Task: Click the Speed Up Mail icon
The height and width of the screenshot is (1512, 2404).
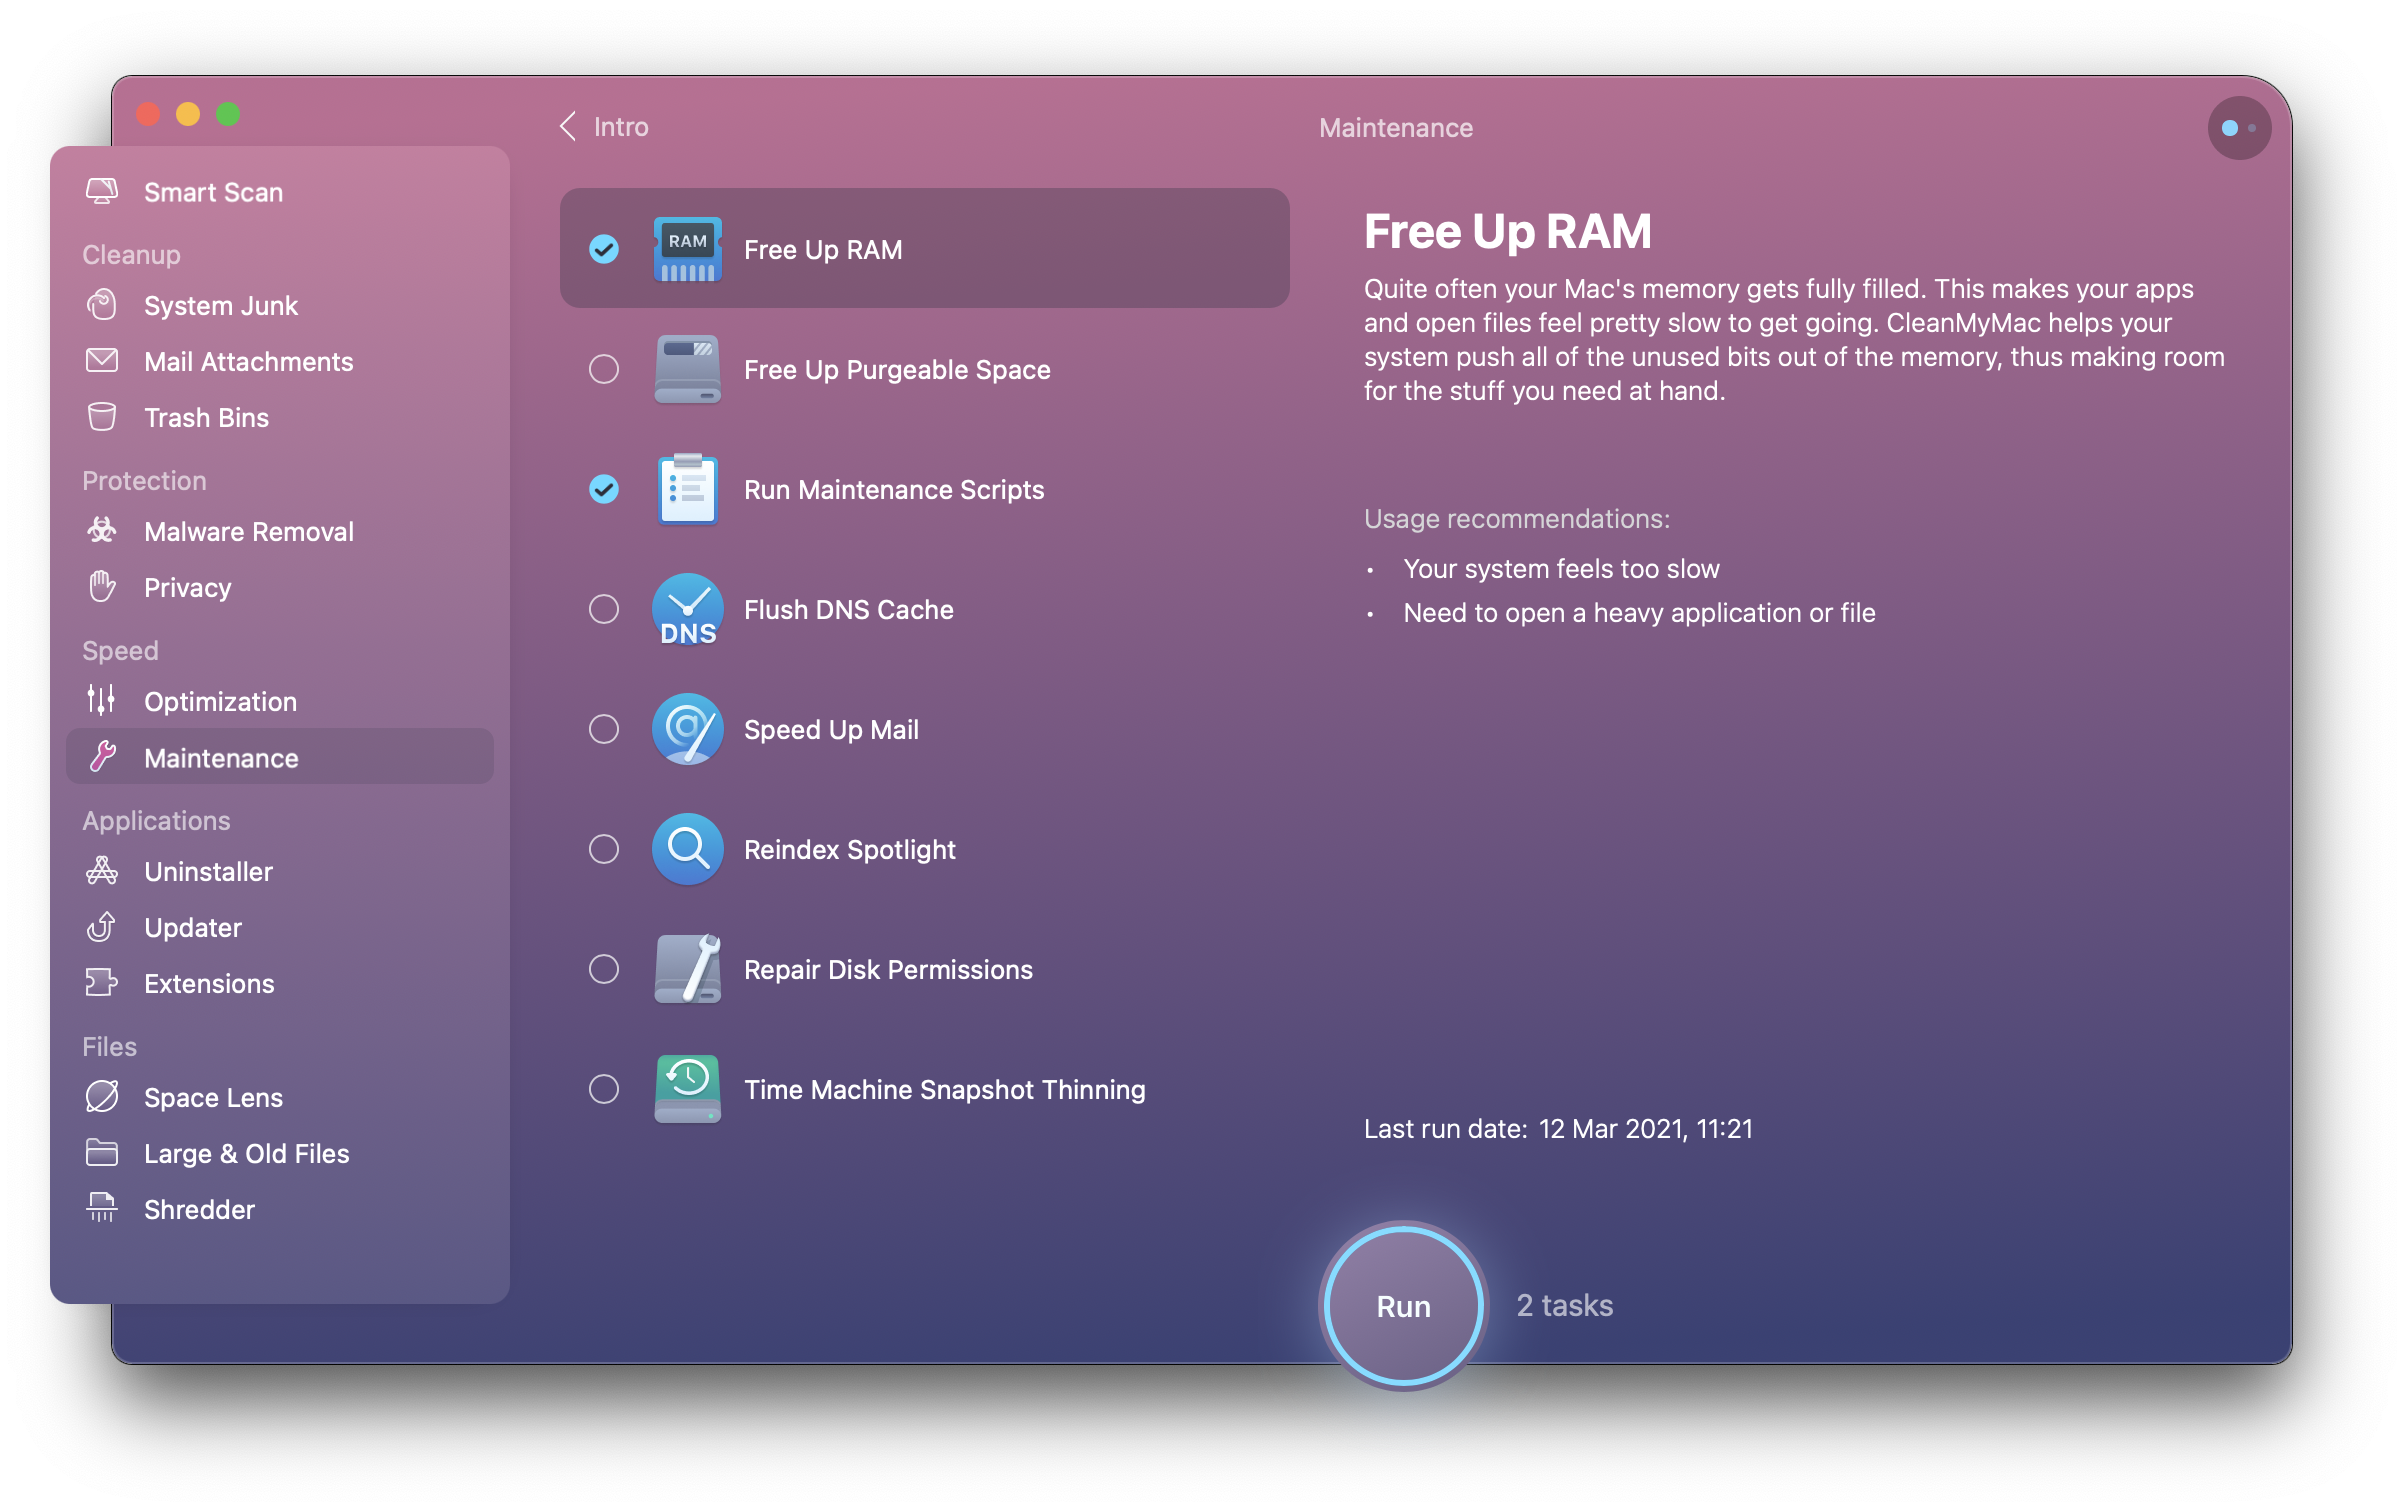Action: click(686, 730)
